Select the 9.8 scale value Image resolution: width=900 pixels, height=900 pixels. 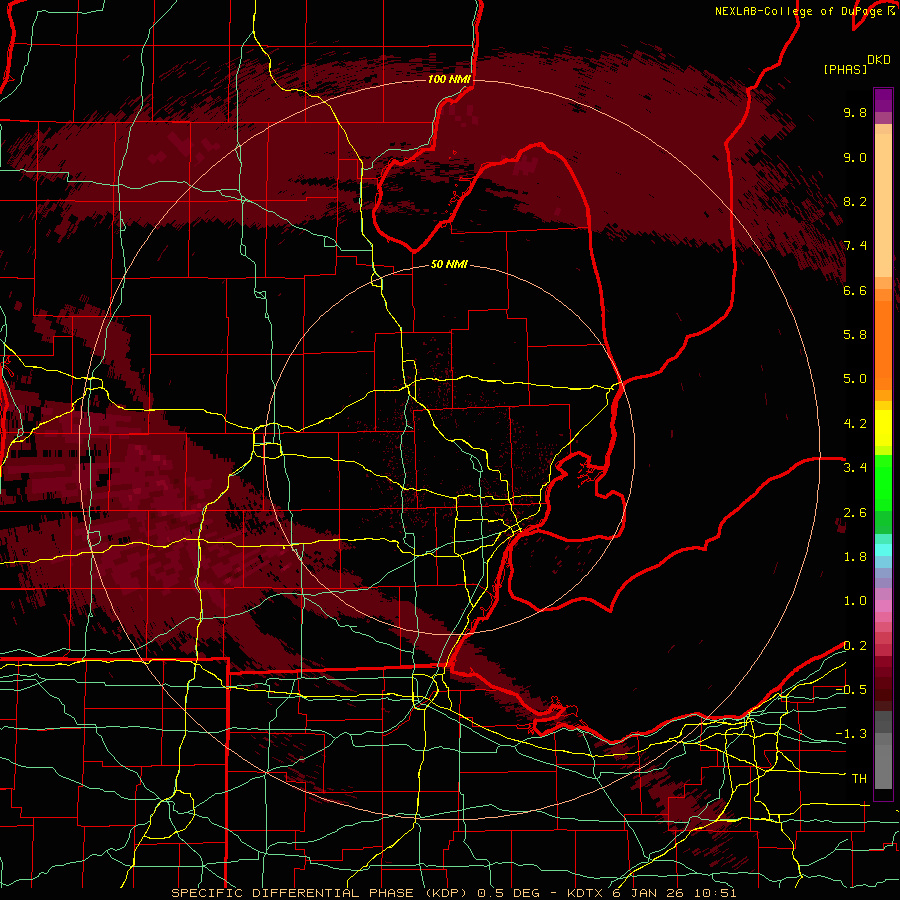tap(855, 112)
